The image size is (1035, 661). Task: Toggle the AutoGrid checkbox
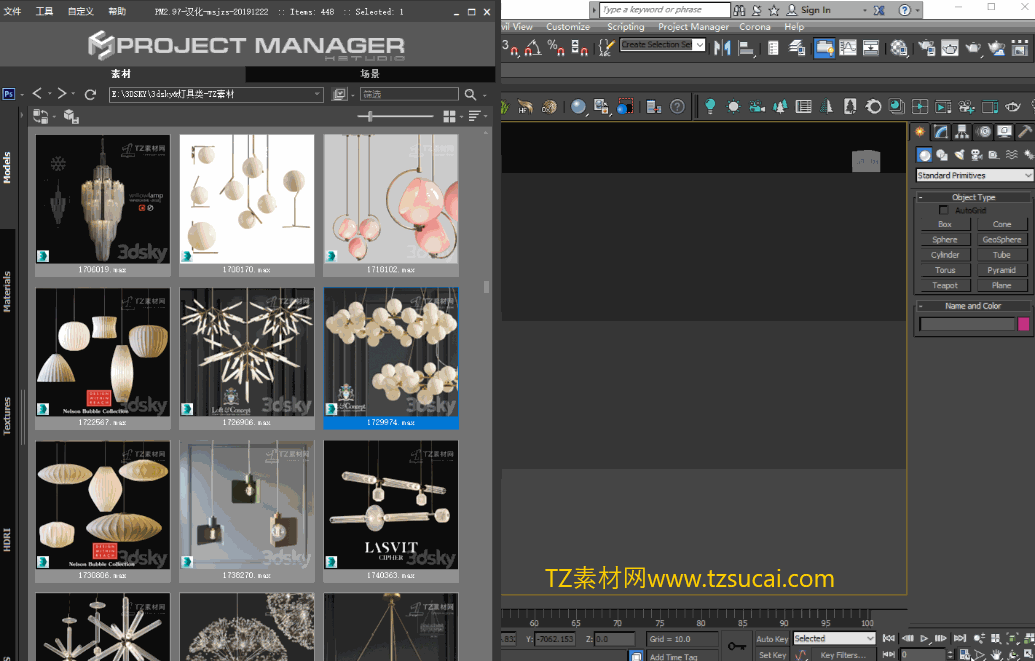click(943, 210)
